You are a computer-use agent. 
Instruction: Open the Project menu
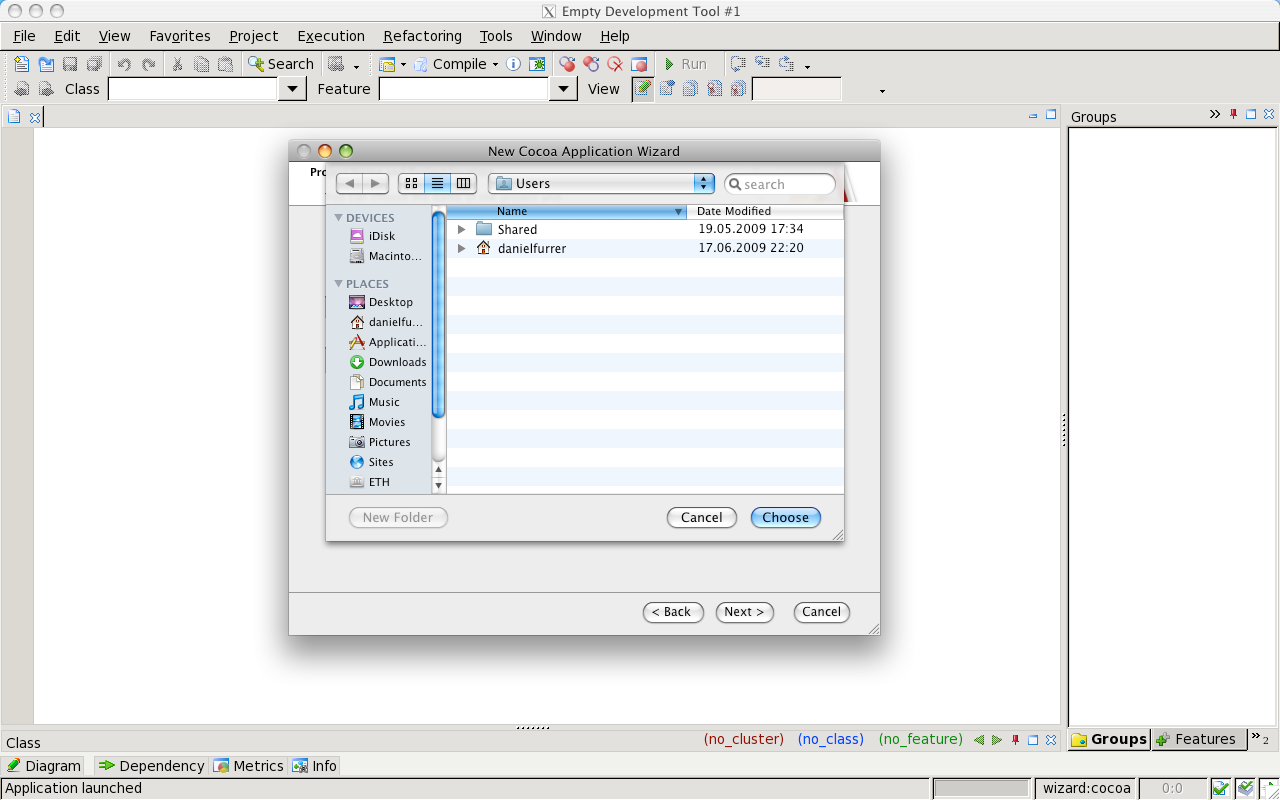(x=254, y=36)
